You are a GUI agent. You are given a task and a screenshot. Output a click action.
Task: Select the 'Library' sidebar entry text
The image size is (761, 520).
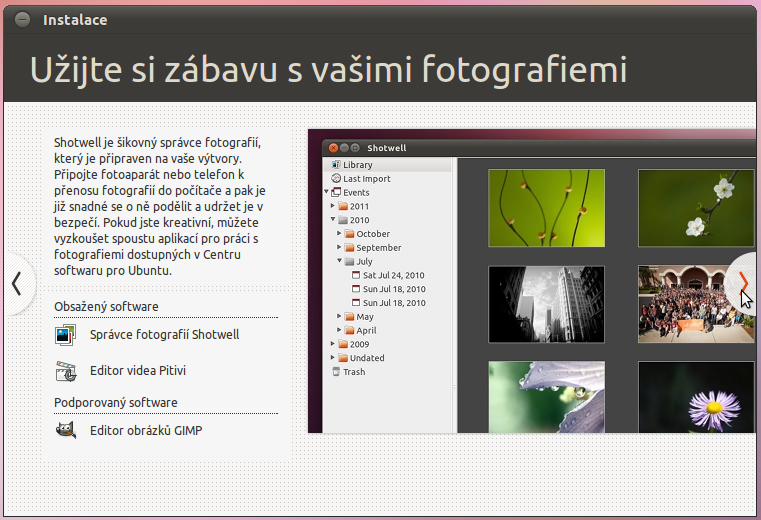pyautogui.click(x=358, y=165)
